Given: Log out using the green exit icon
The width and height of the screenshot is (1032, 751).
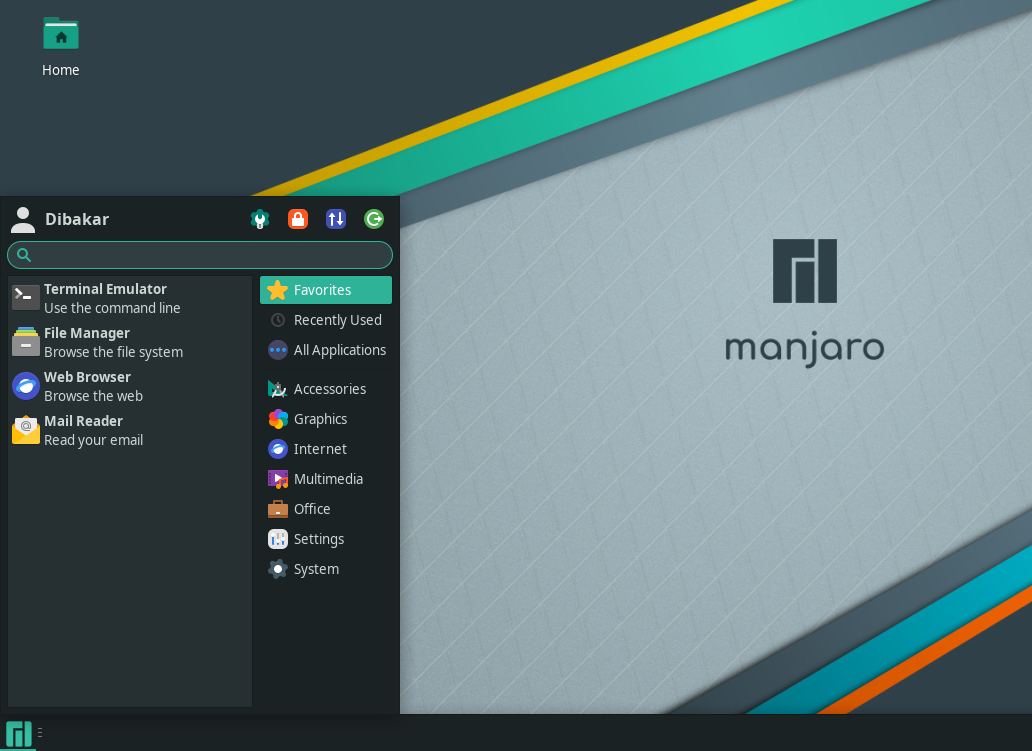Looking at the screenshot, I should coord(374,219).
